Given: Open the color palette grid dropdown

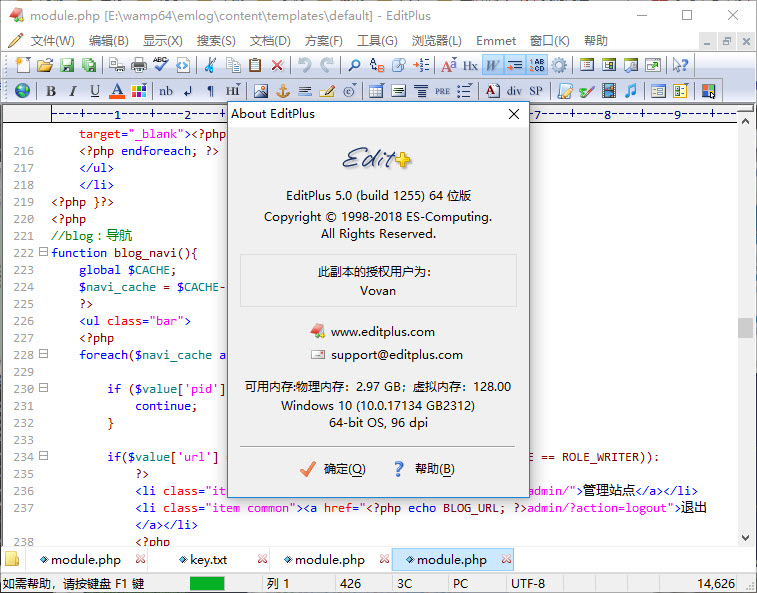Looking at the screenshot, I should (x=139, y=90).
